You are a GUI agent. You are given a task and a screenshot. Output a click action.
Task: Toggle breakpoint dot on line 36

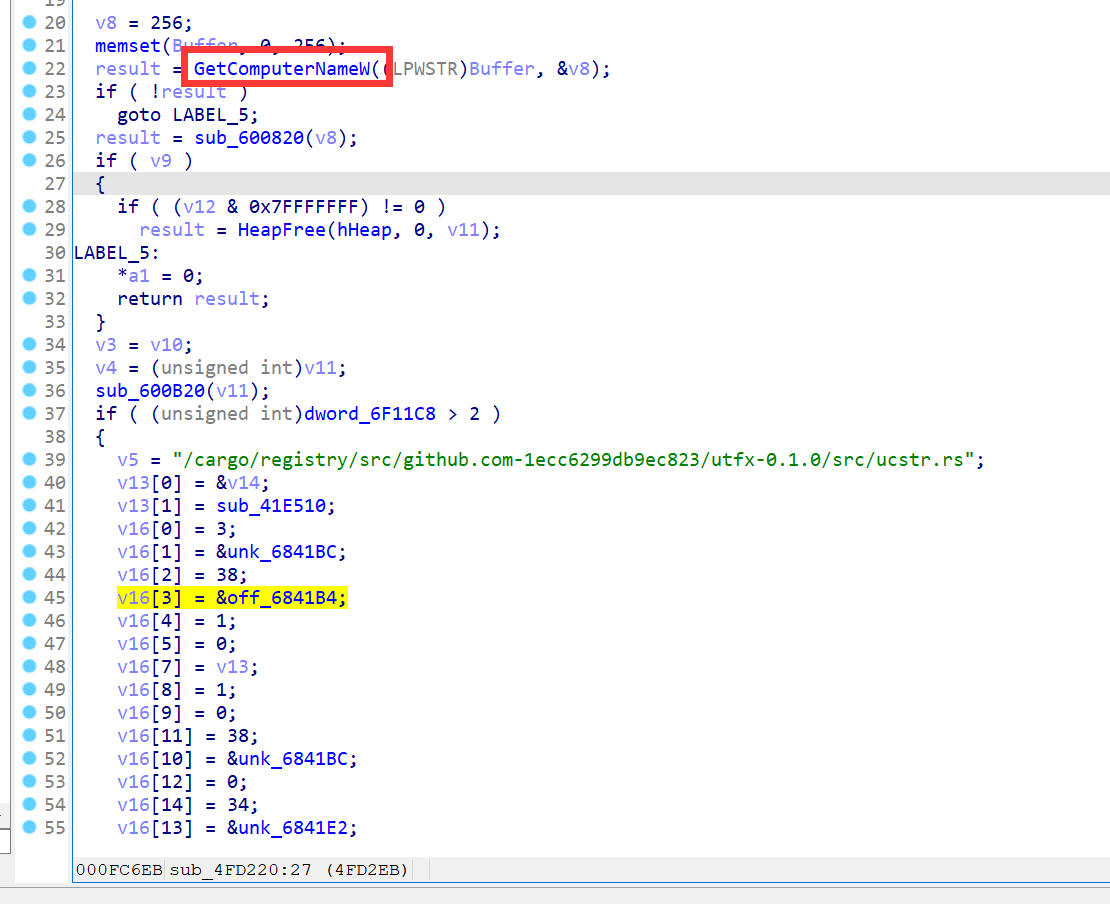click(x=29, y=390)
